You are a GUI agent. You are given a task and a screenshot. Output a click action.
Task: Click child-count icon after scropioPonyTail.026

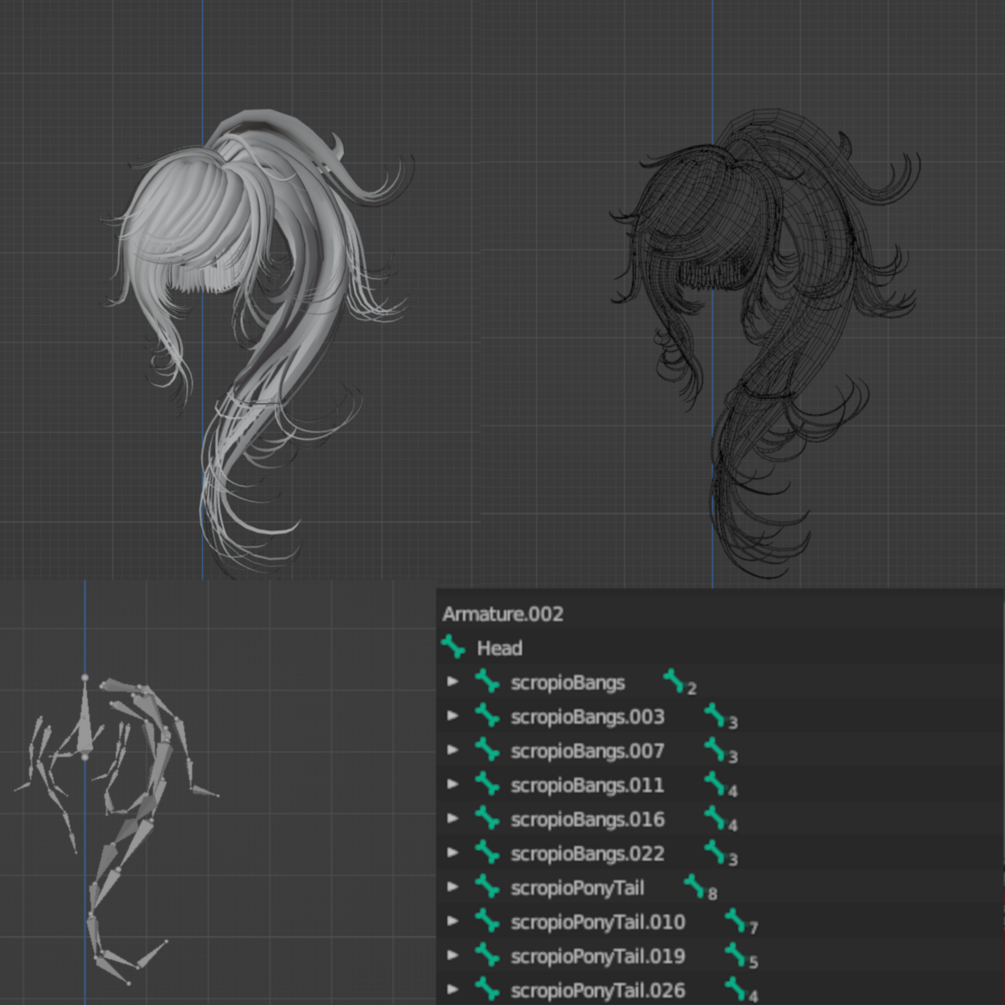click(741, 990)
